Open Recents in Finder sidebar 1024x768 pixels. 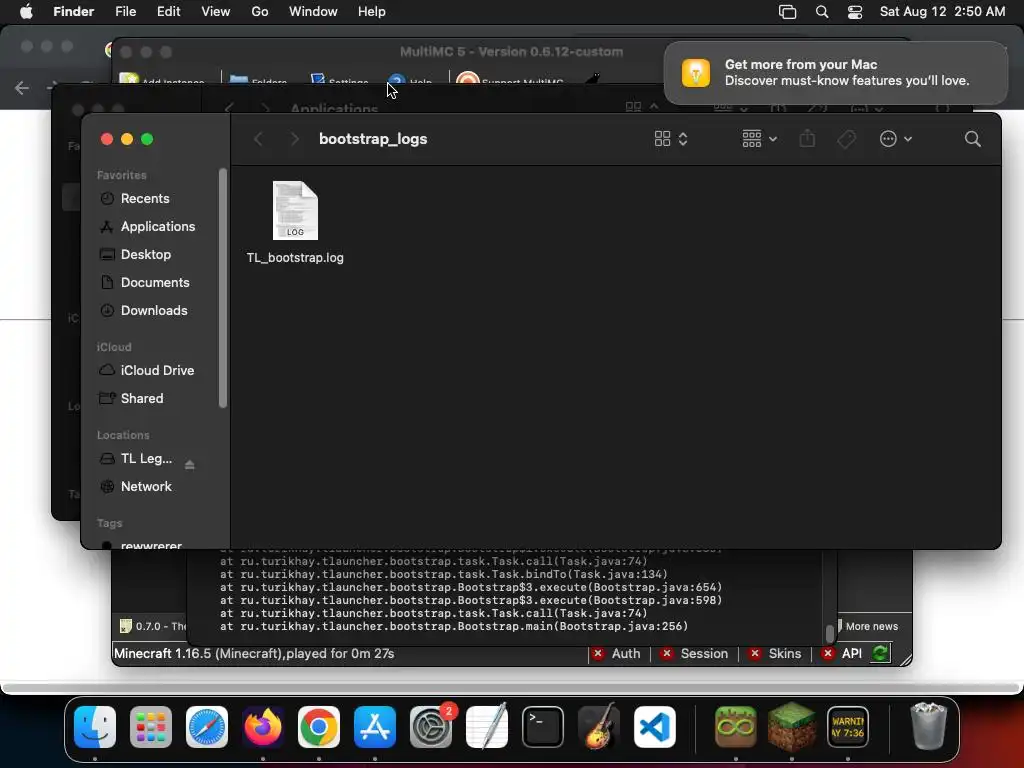click(144, 199)
